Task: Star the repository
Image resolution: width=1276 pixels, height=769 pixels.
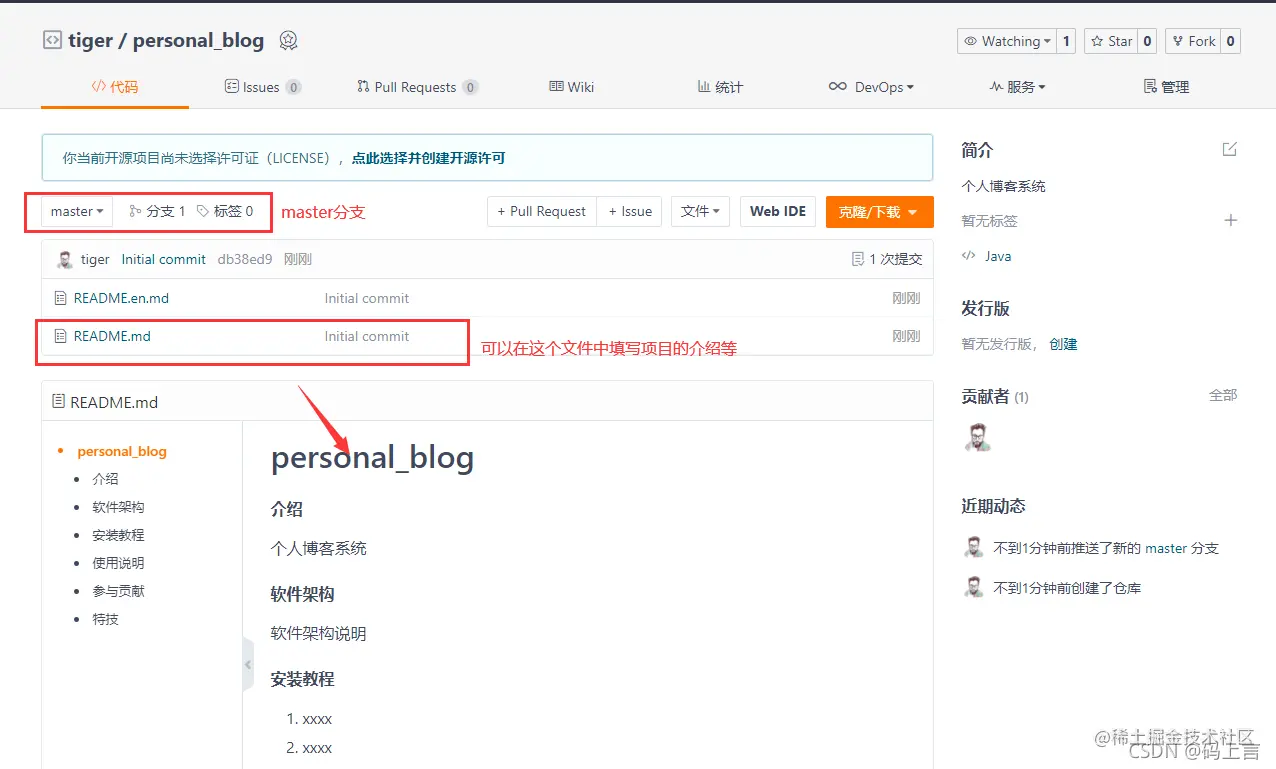Action: point(1111,41)
